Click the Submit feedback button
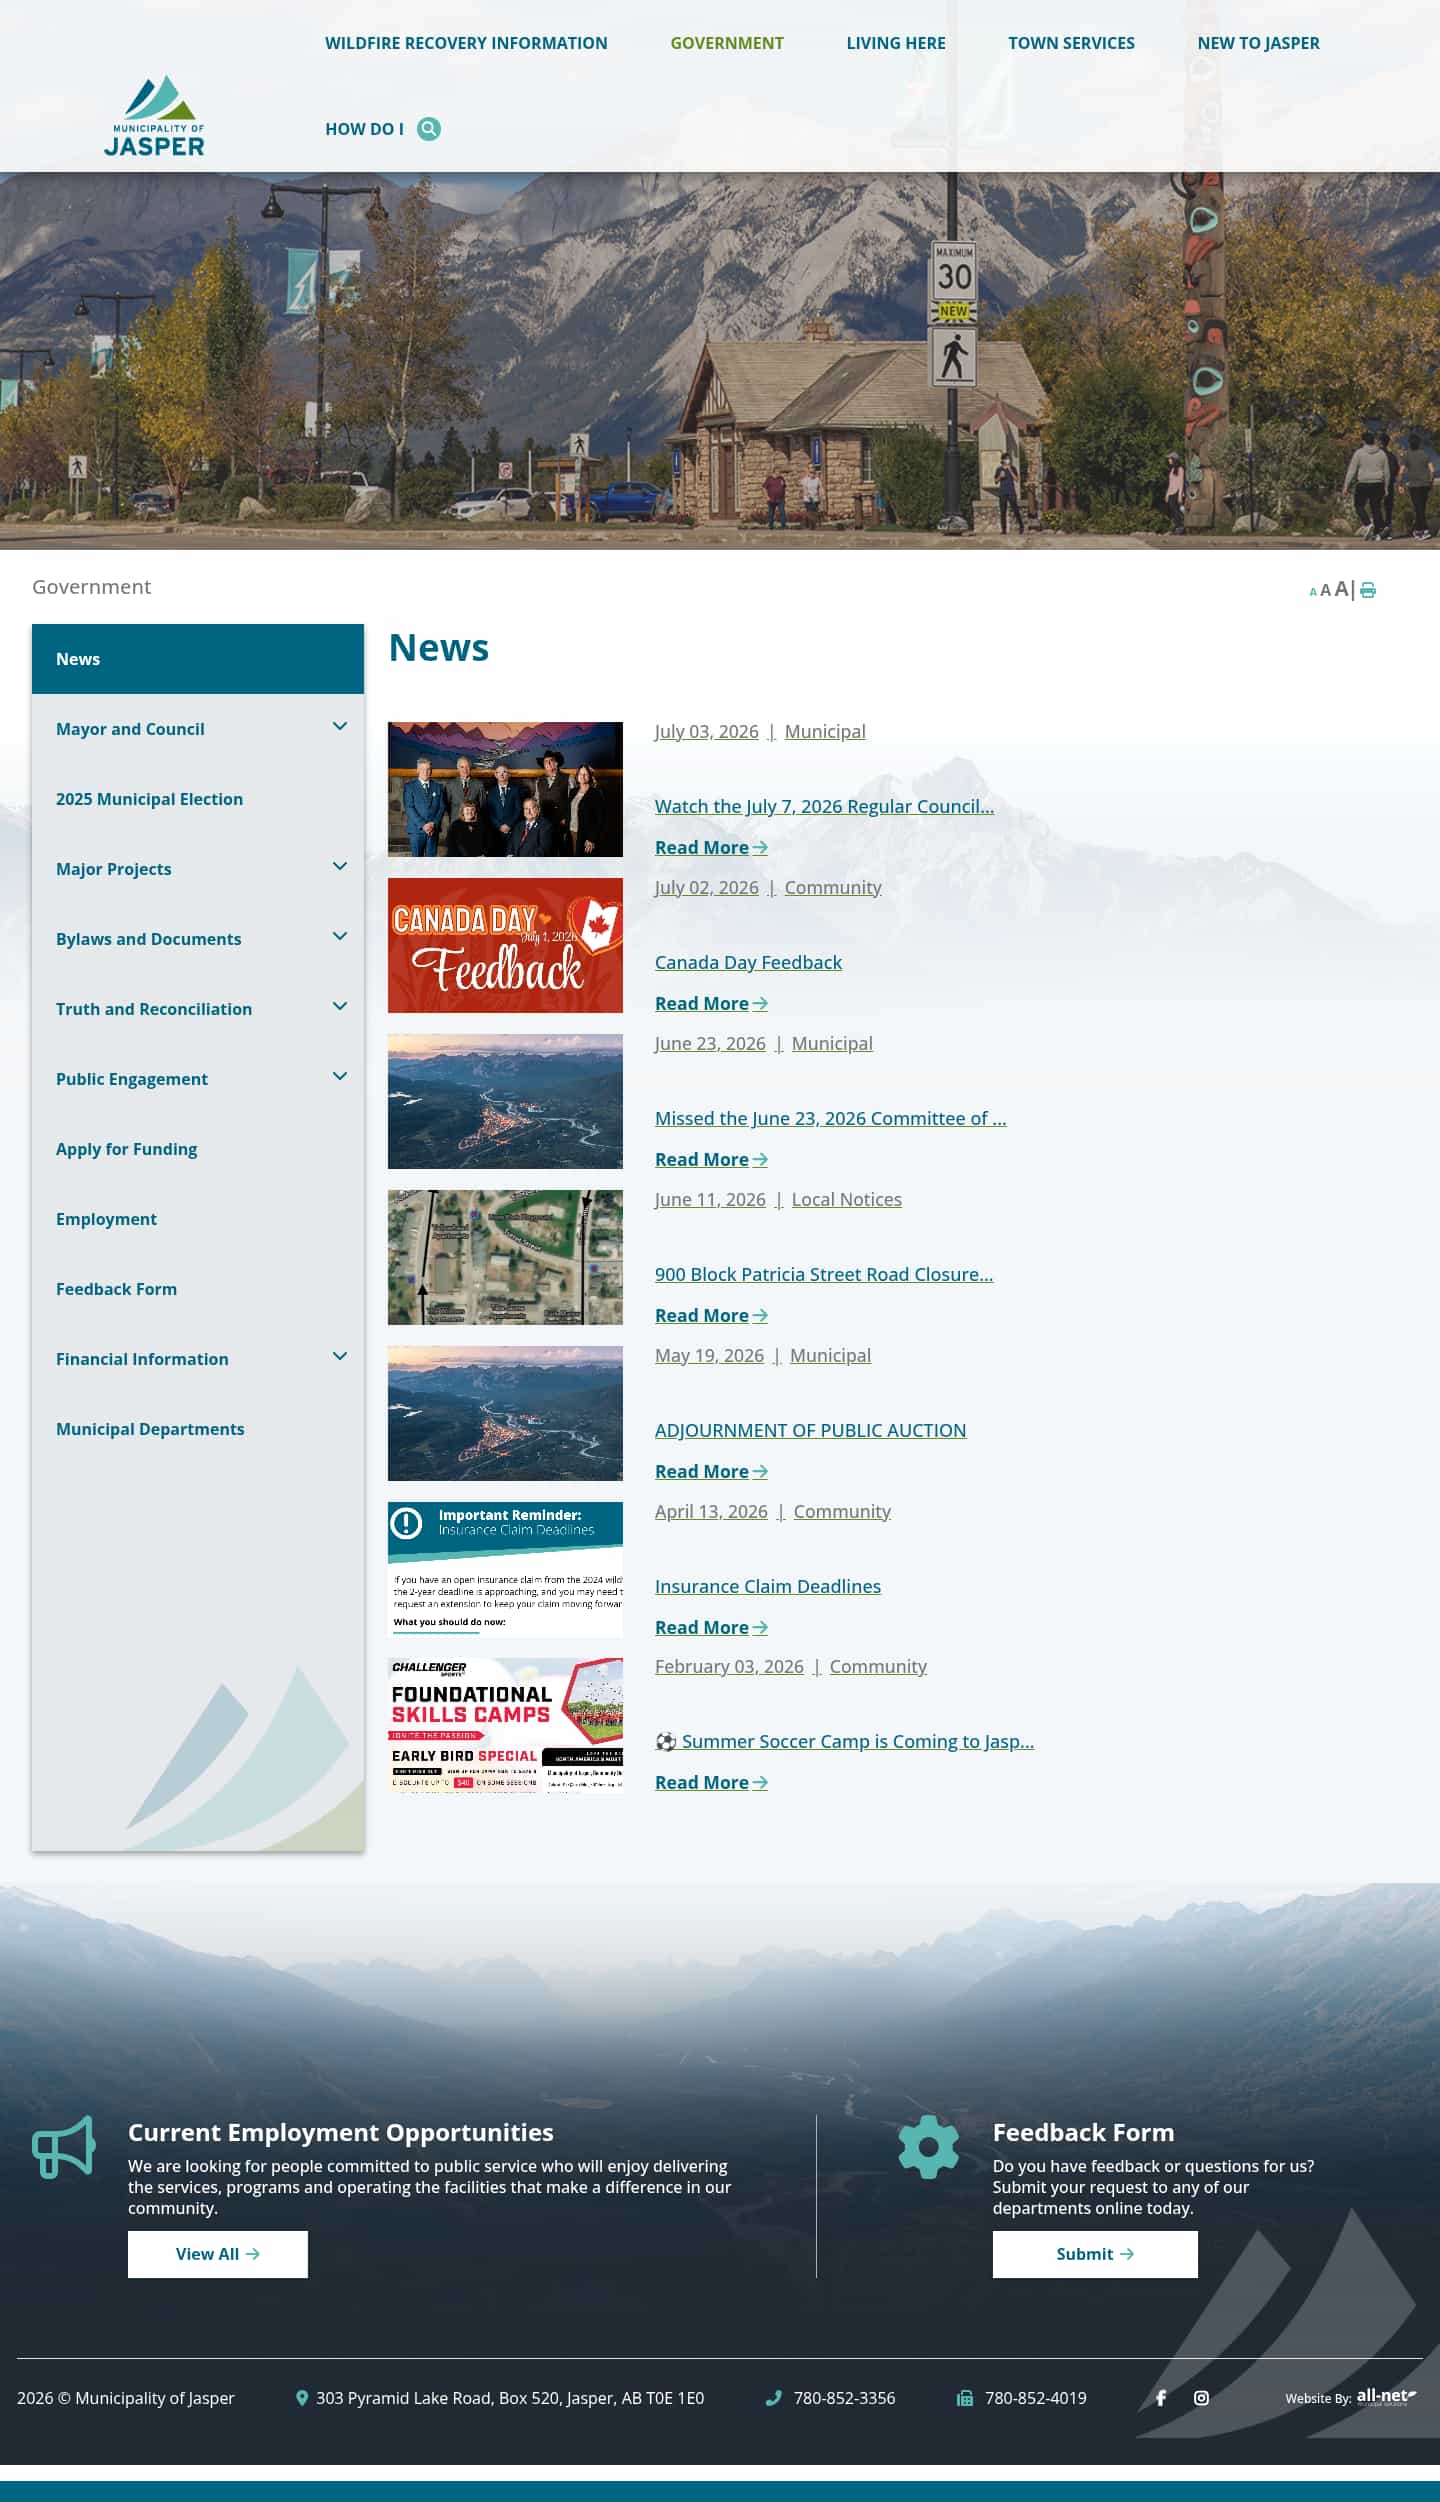The height and width of the screenshot is (2502, 1440). 1095,2254
